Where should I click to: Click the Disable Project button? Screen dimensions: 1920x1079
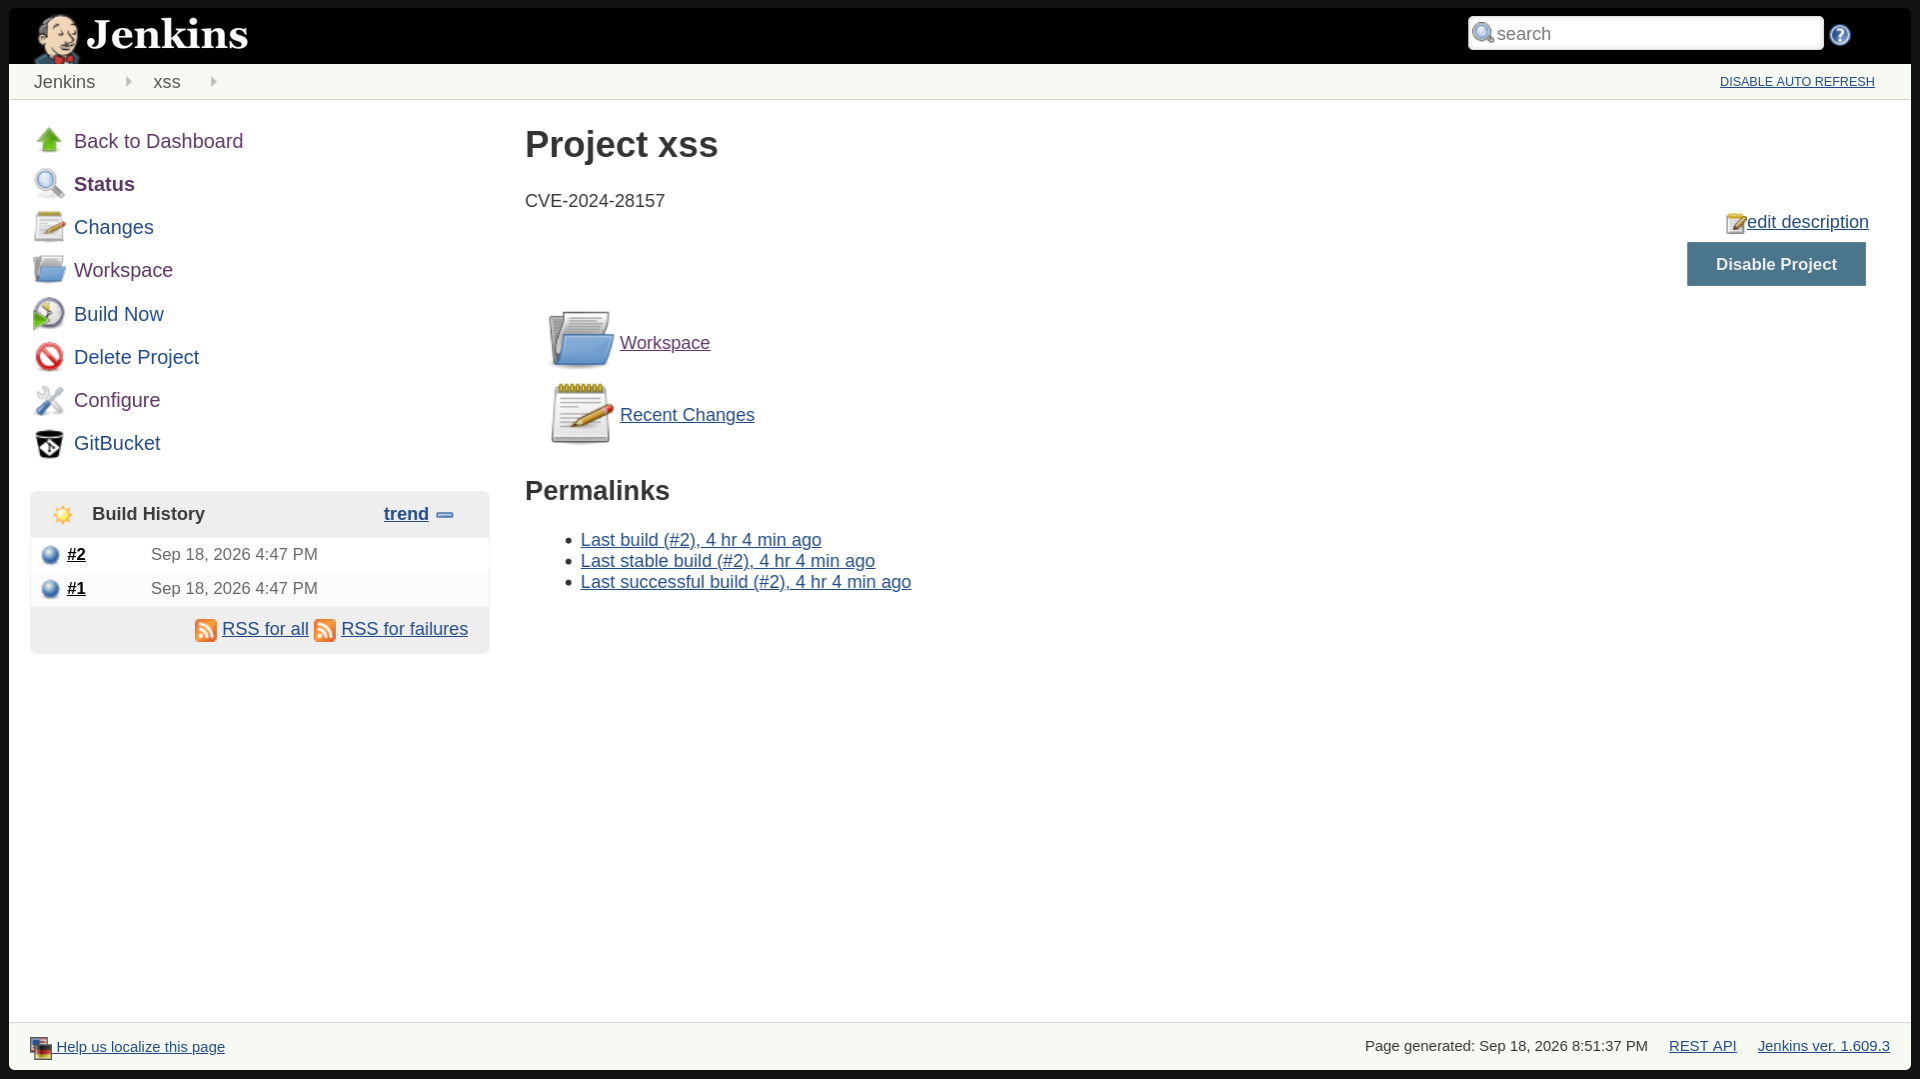tap(1776, 264)
